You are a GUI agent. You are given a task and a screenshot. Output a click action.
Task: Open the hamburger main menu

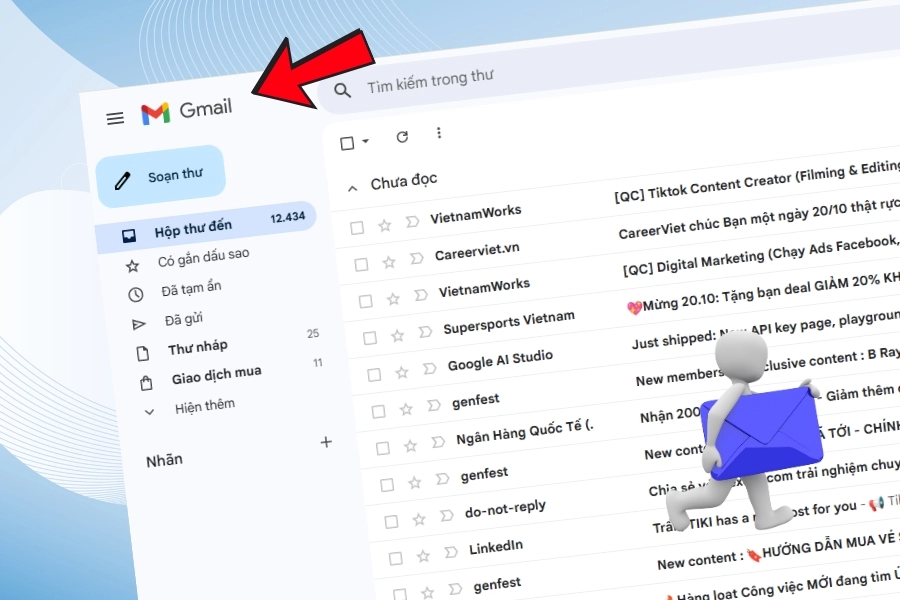[x=115, y=118]
